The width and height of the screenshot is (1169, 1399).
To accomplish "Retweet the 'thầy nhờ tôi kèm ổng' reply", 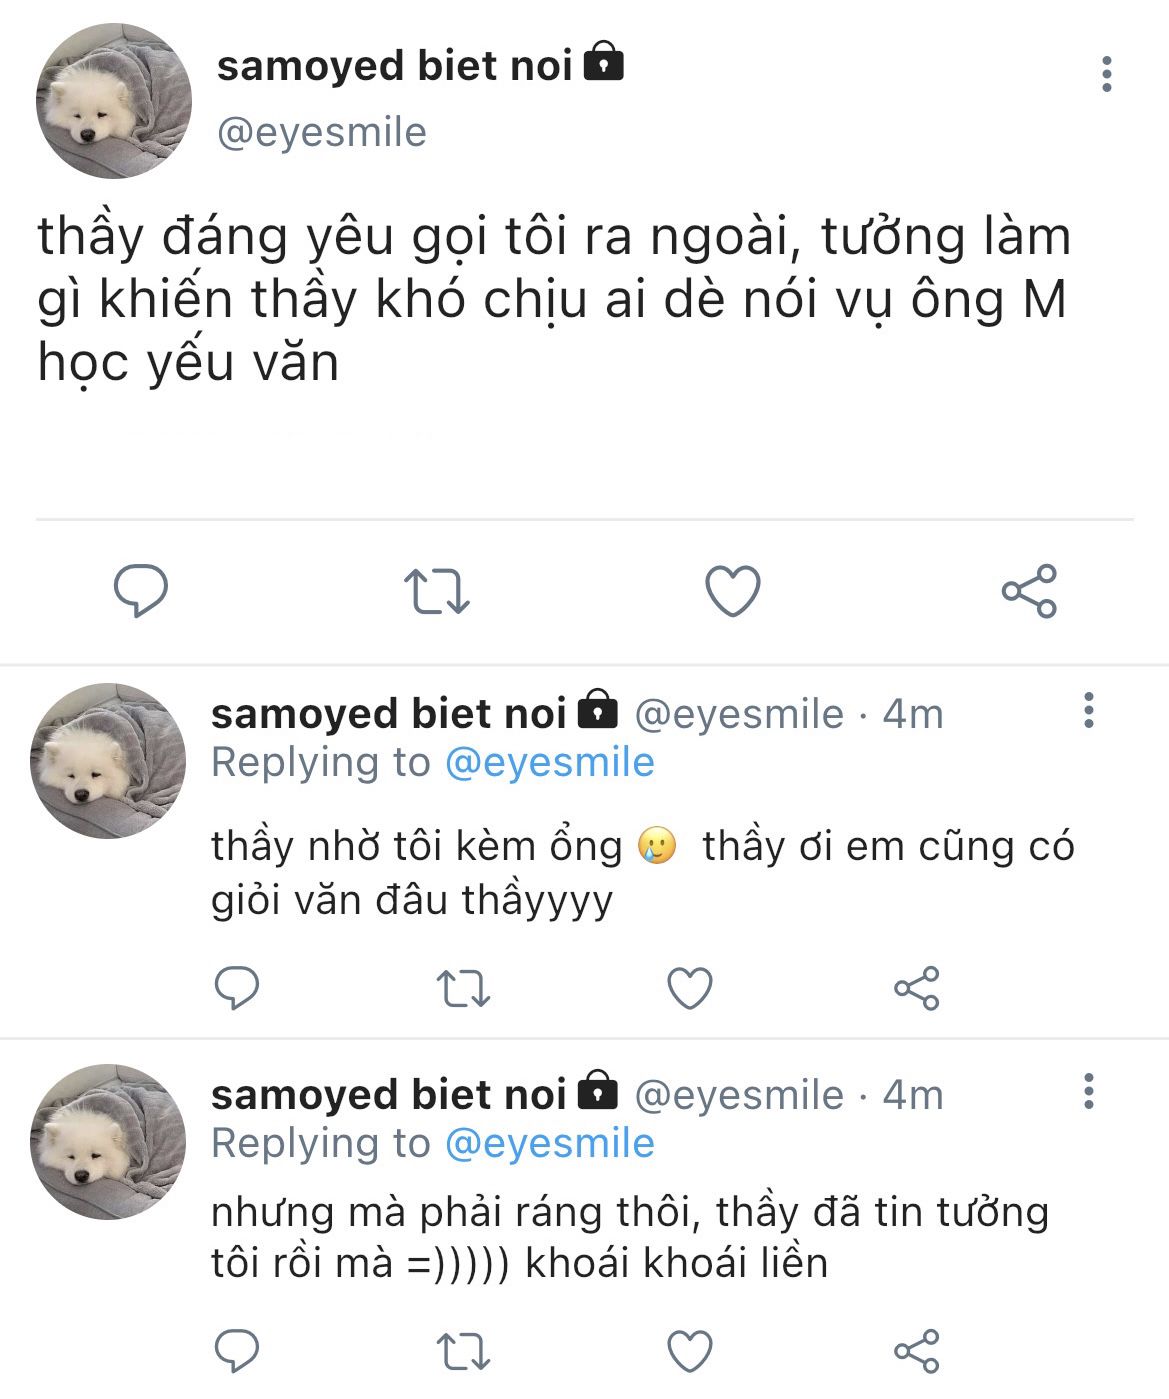I will 463,988.
